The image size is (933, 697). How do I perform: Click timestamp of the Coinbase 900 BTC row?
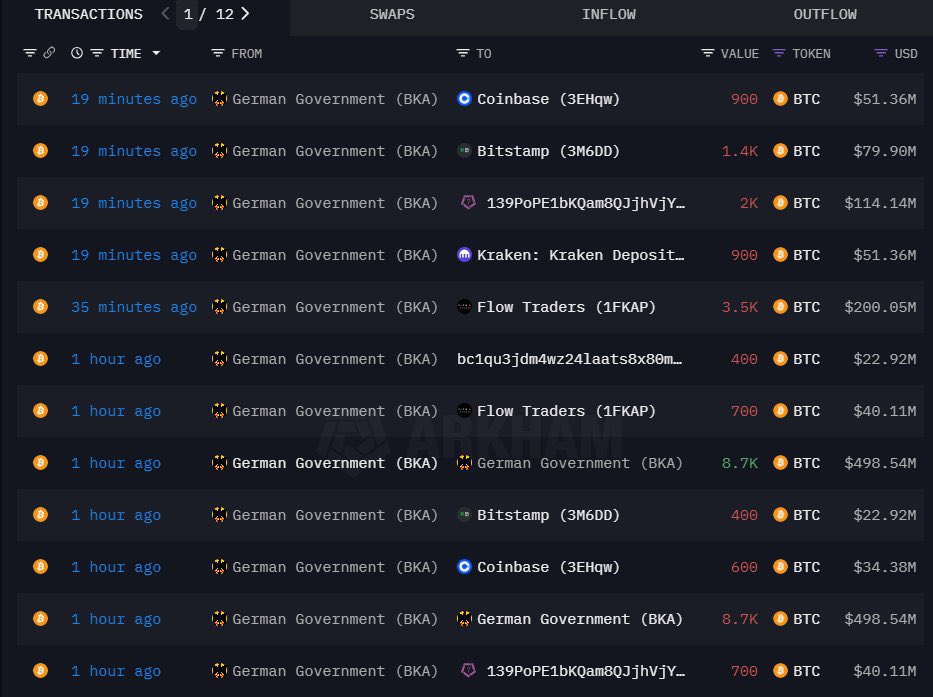134,99
